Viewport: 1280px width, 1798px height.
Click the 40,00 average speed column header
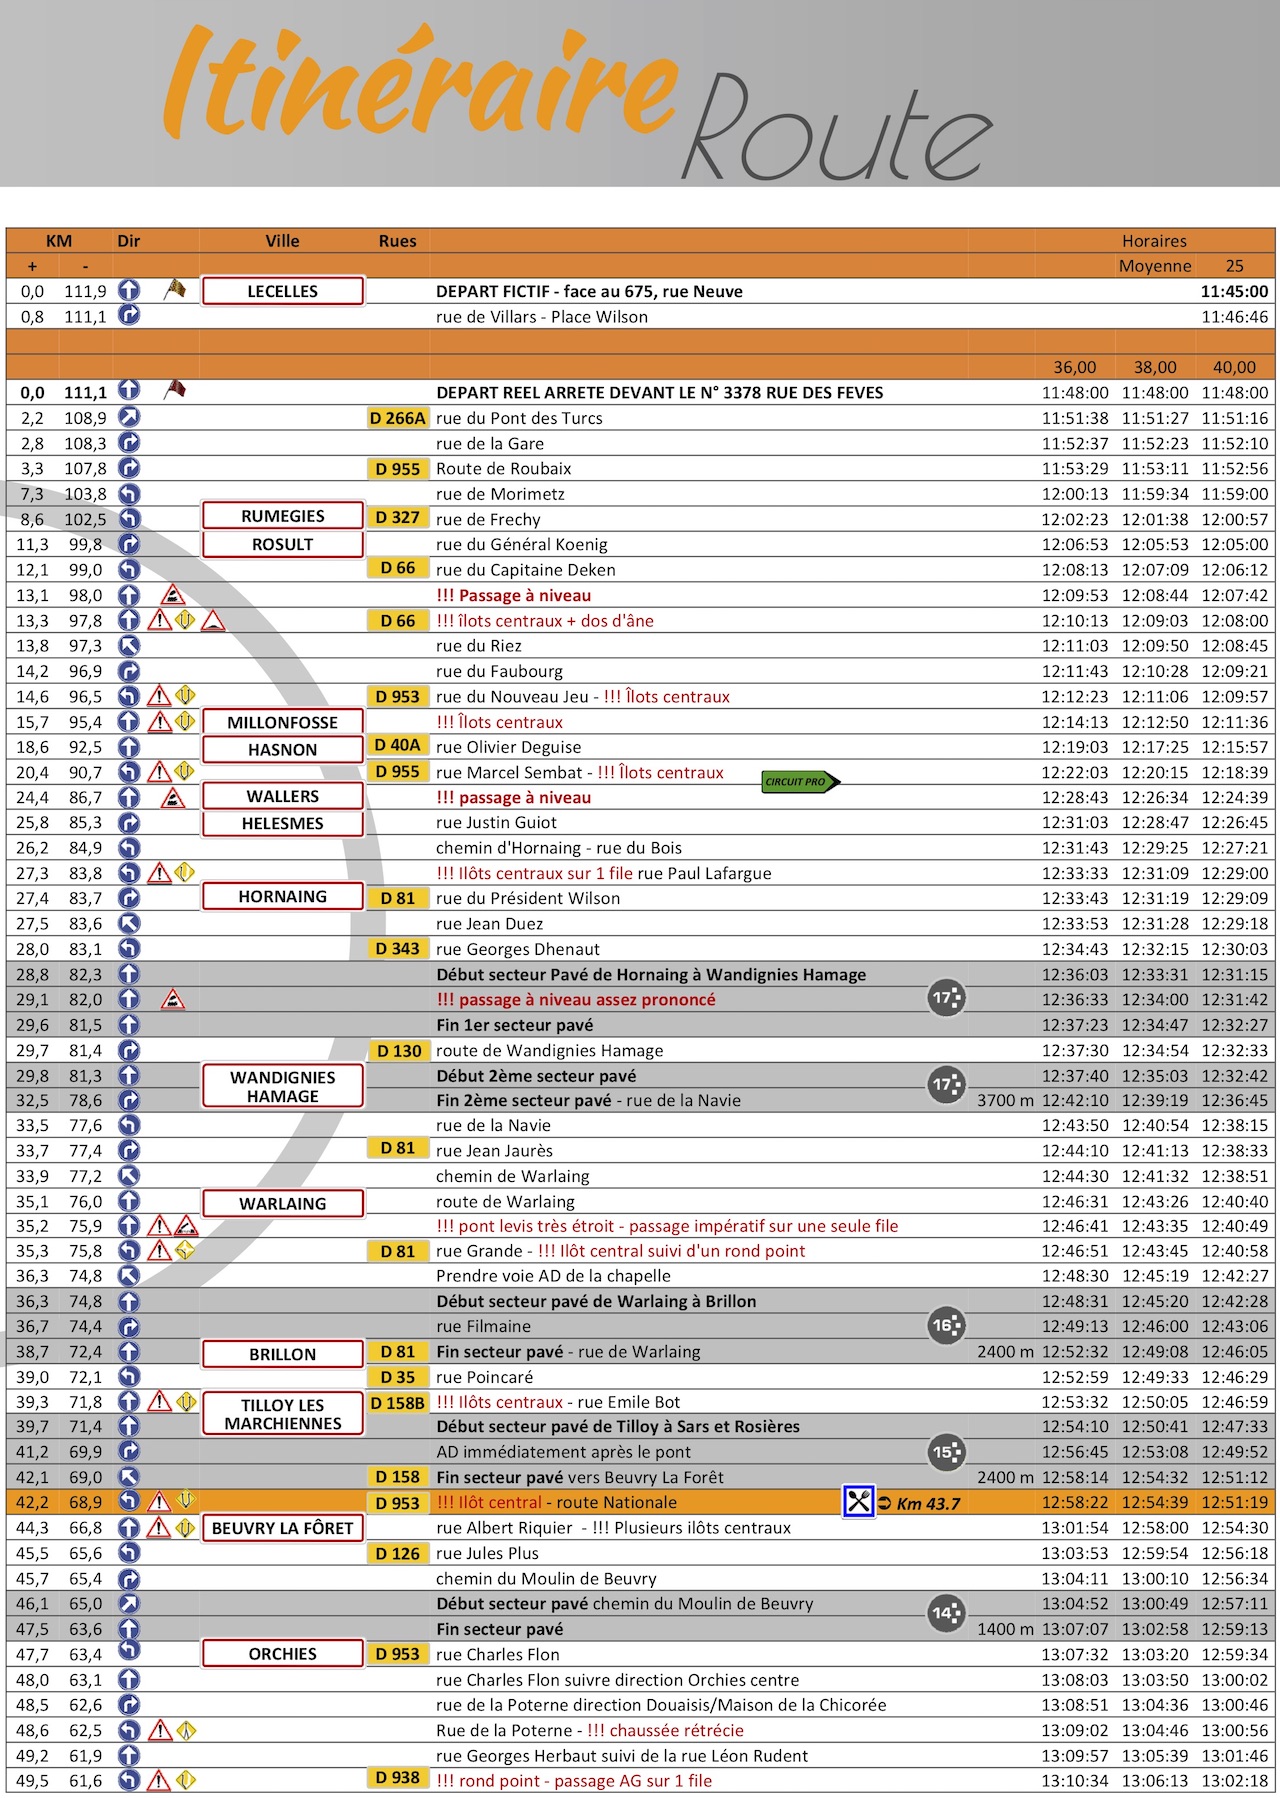pyautogui.click(x=1234, y=367)
